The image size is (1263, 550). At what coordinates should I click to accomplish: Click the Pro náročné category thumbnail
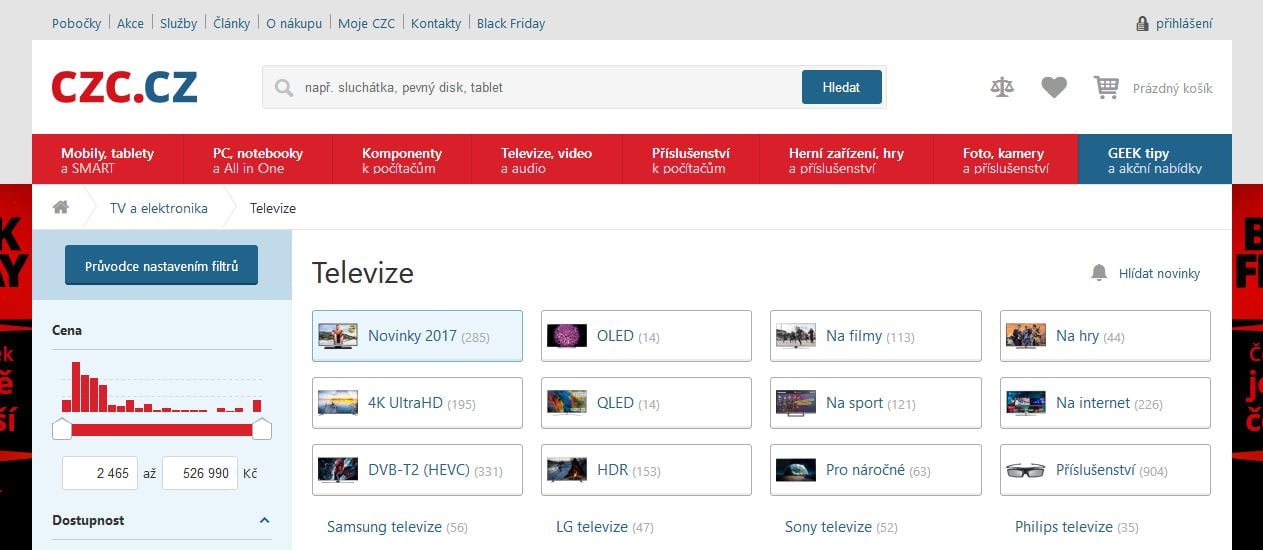[x=796, y=470]
